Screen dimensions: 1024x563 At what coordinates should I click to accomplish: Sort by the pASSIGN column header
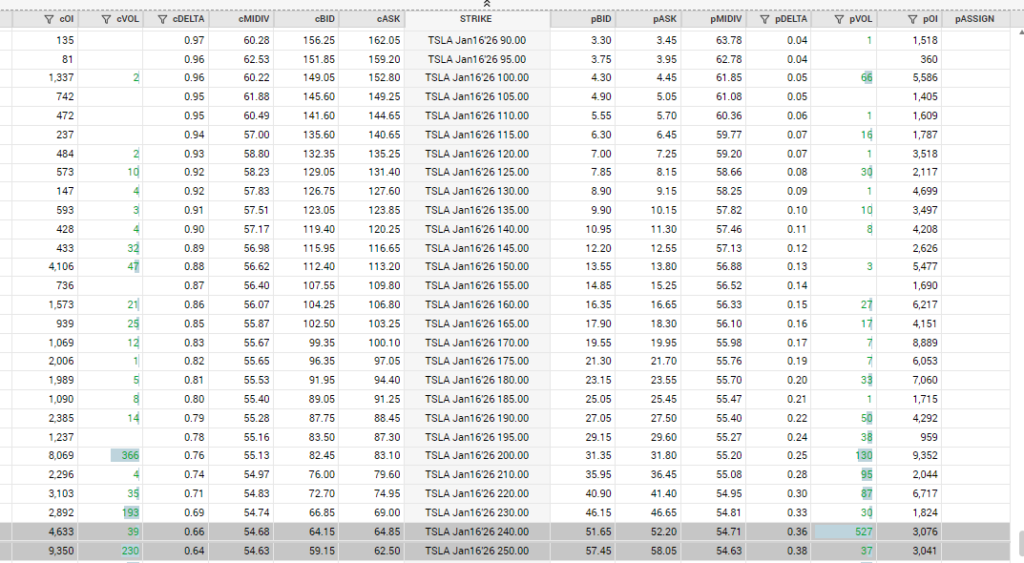(974, 20)
